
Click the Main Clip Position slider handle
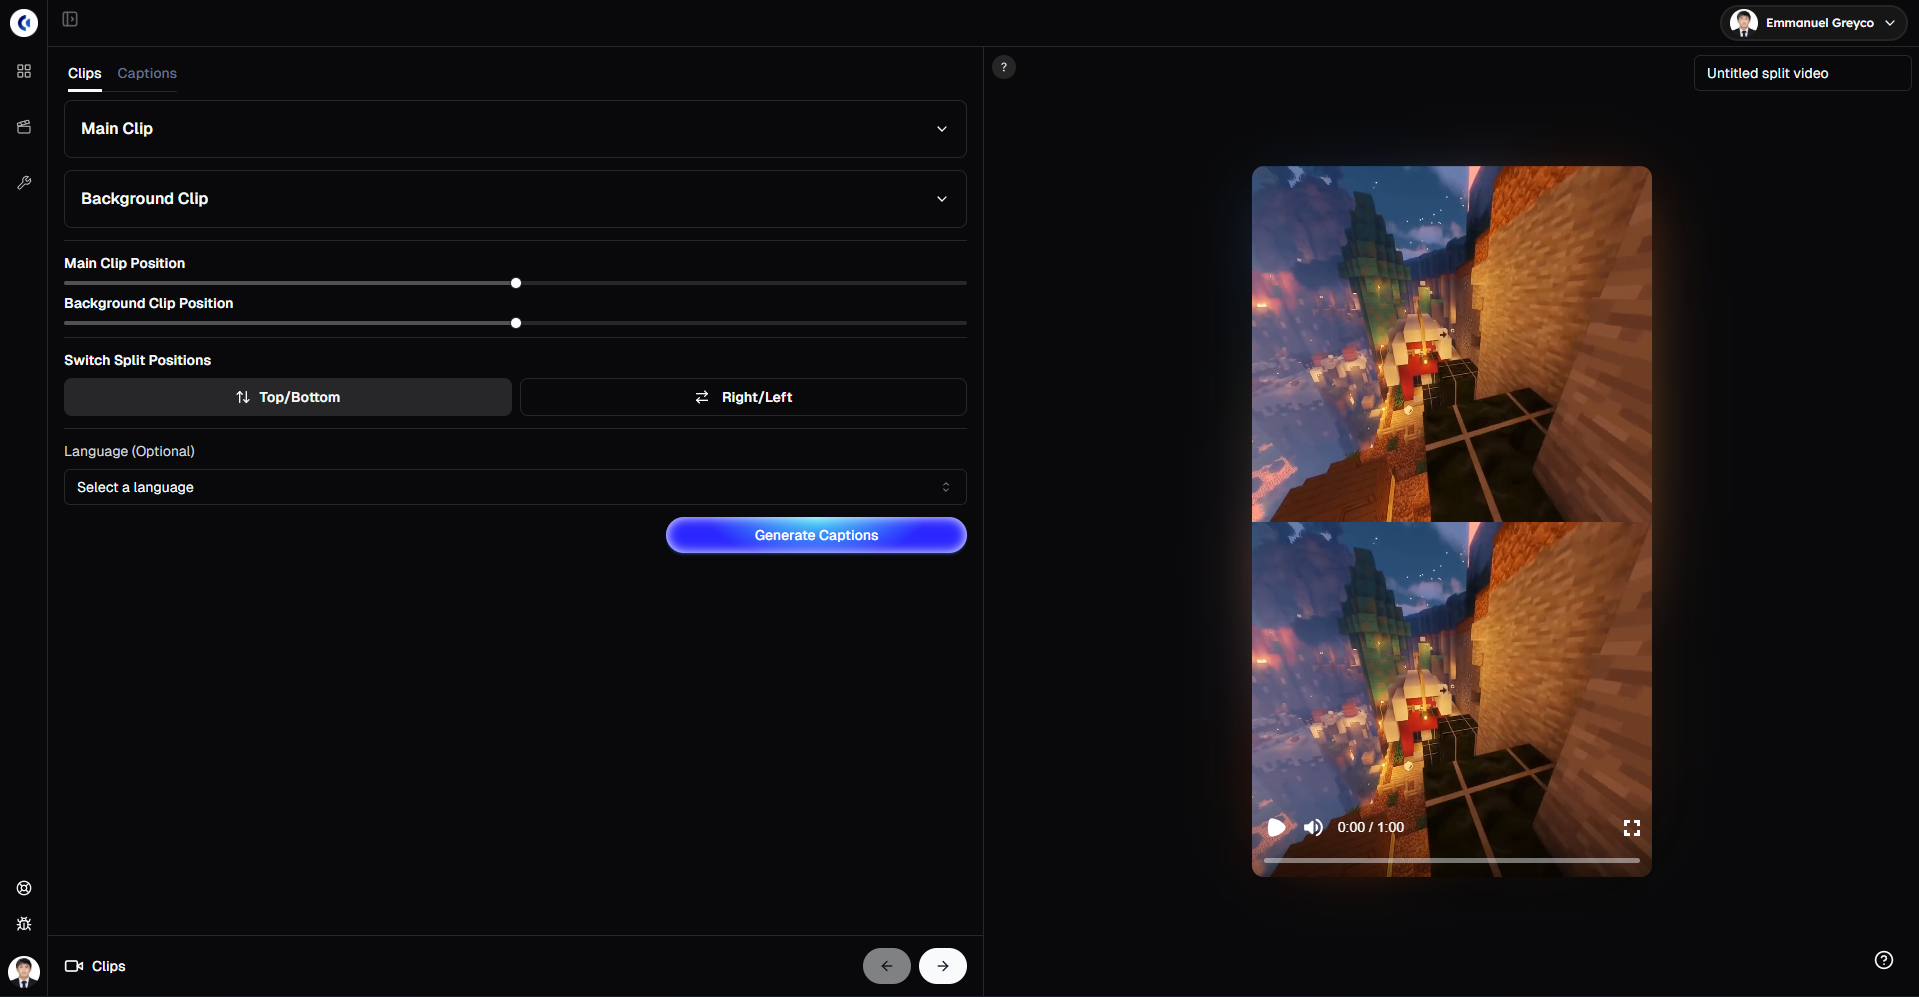coord(516,283)
